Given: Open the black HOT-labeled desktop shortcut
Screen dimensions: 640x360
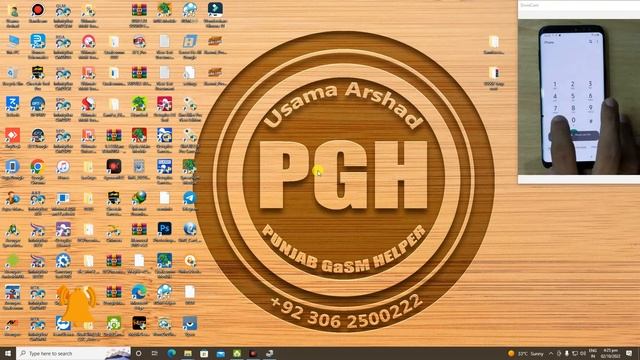Looking at the screenshot, I should point(139,323).
